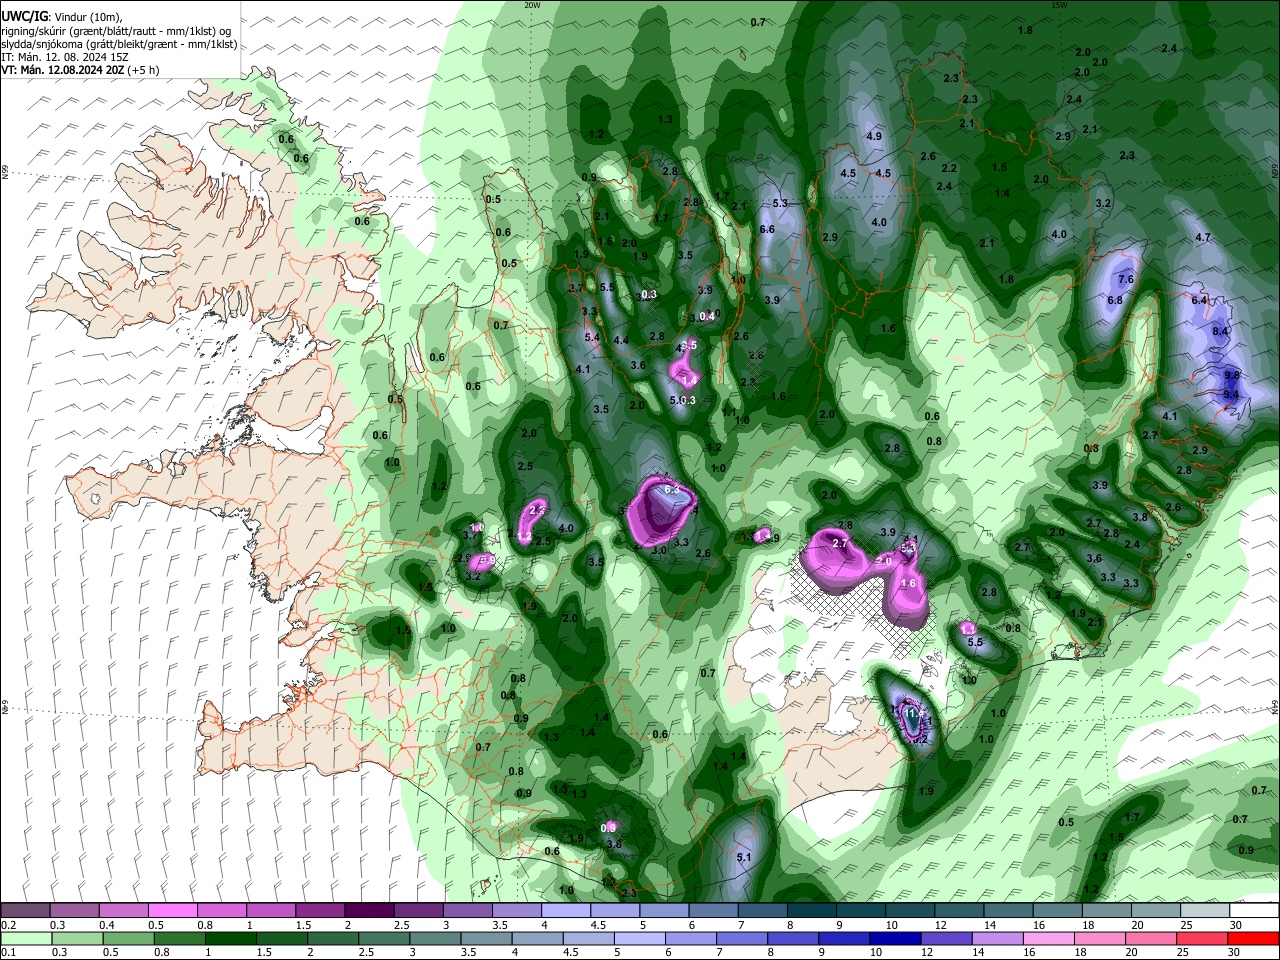This screenshot has height=960, width=1280.
Task: Click the darkest purple swatch between 2 and 2.5 in top legend row
Action: [x=369, y=911]
